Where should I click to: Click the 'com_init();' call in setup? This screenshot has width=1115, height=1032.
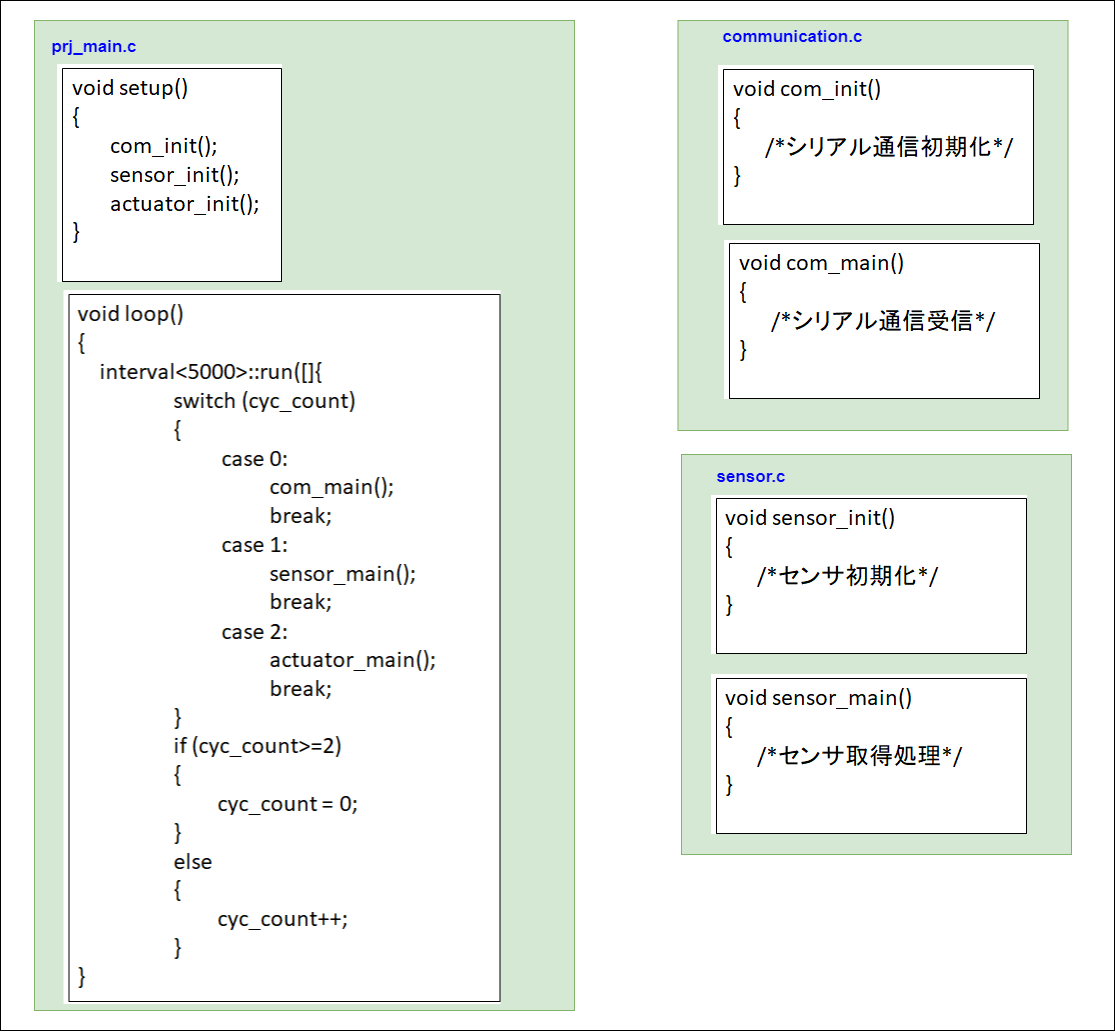coord(164,146)
